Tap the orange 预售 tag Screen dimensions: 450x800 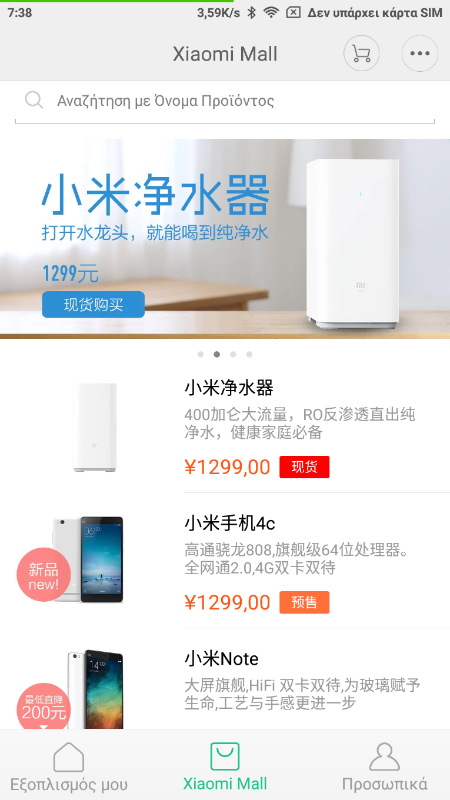(304, 603)
